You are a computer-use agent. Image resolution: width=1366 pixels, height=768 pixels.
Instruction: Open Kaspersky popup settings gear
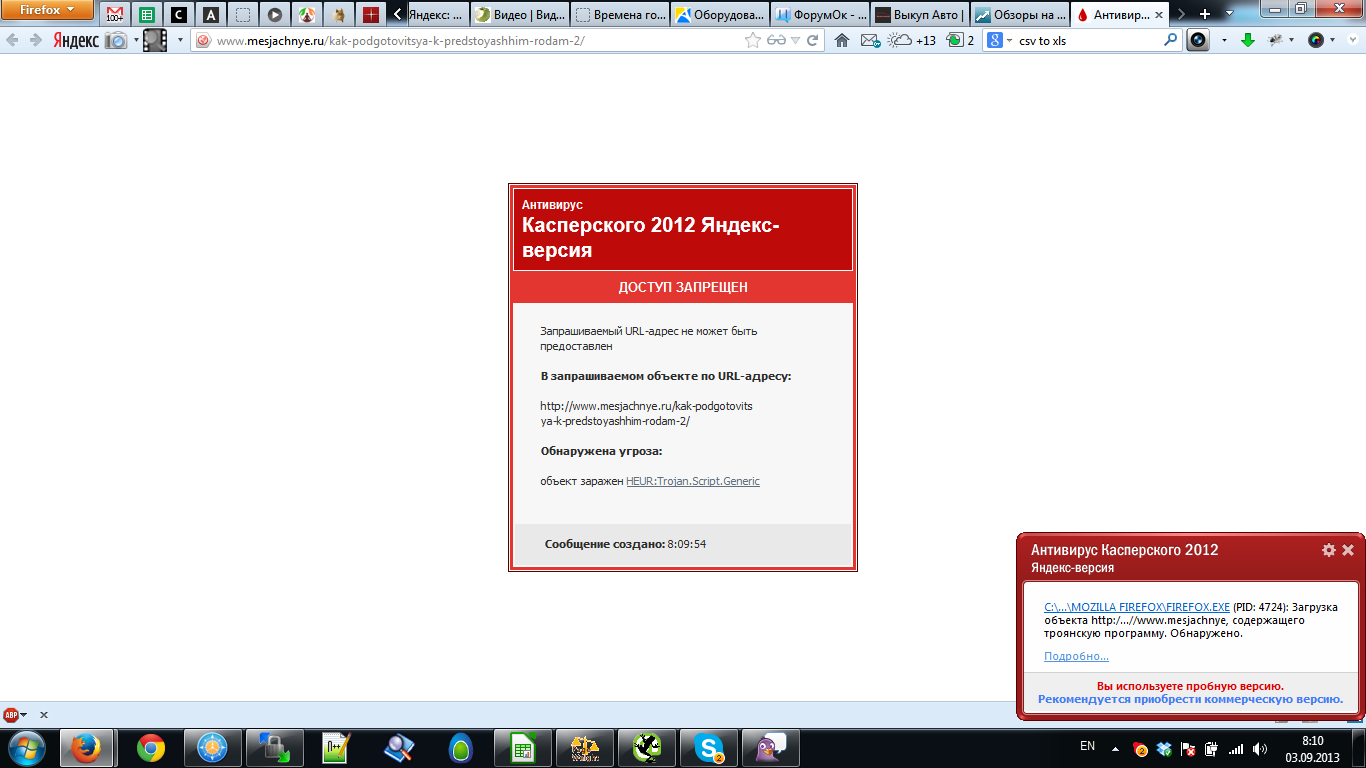(x=1328, y=550)
